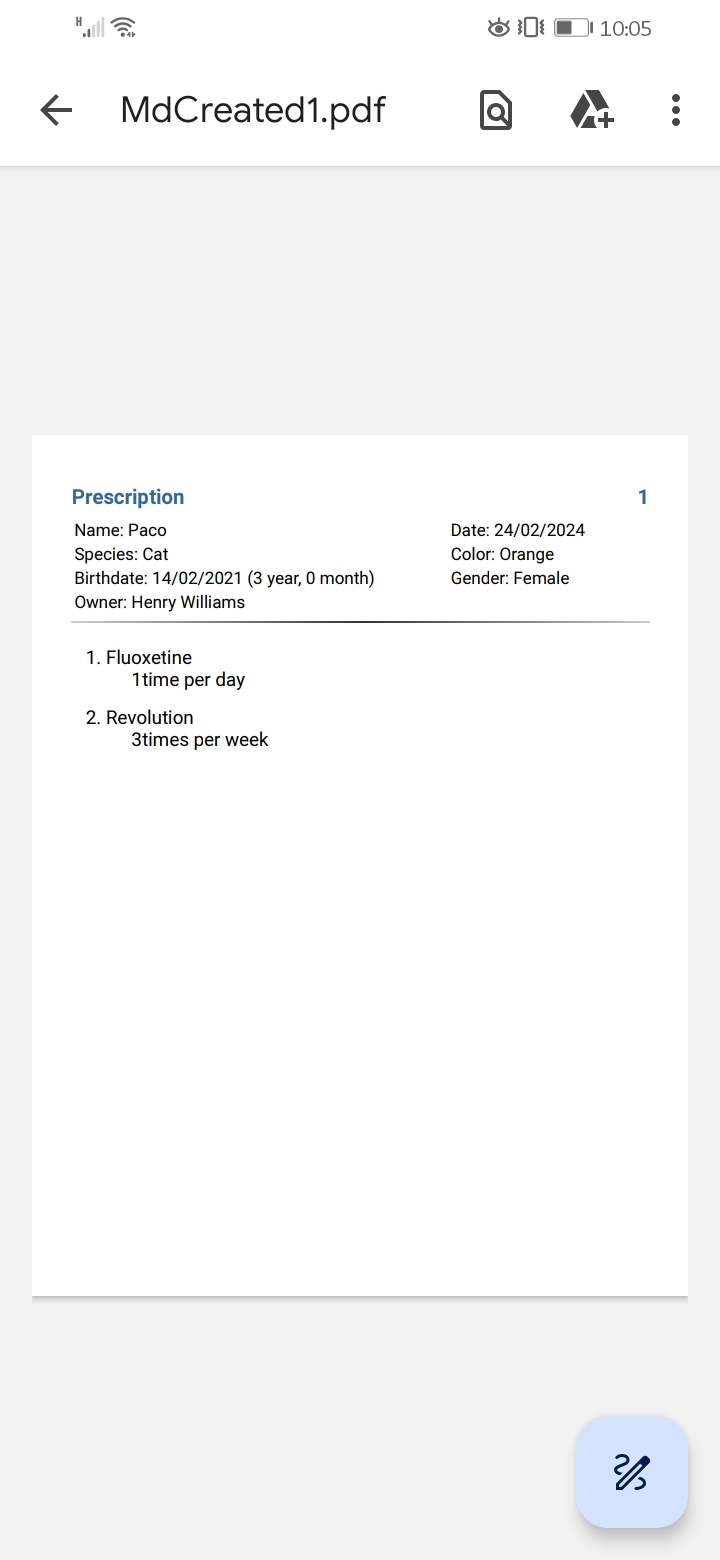The height and width of the screenshot is (1560, 720).
Task: Tap the page number 1 label
Action: click(643, 497)
